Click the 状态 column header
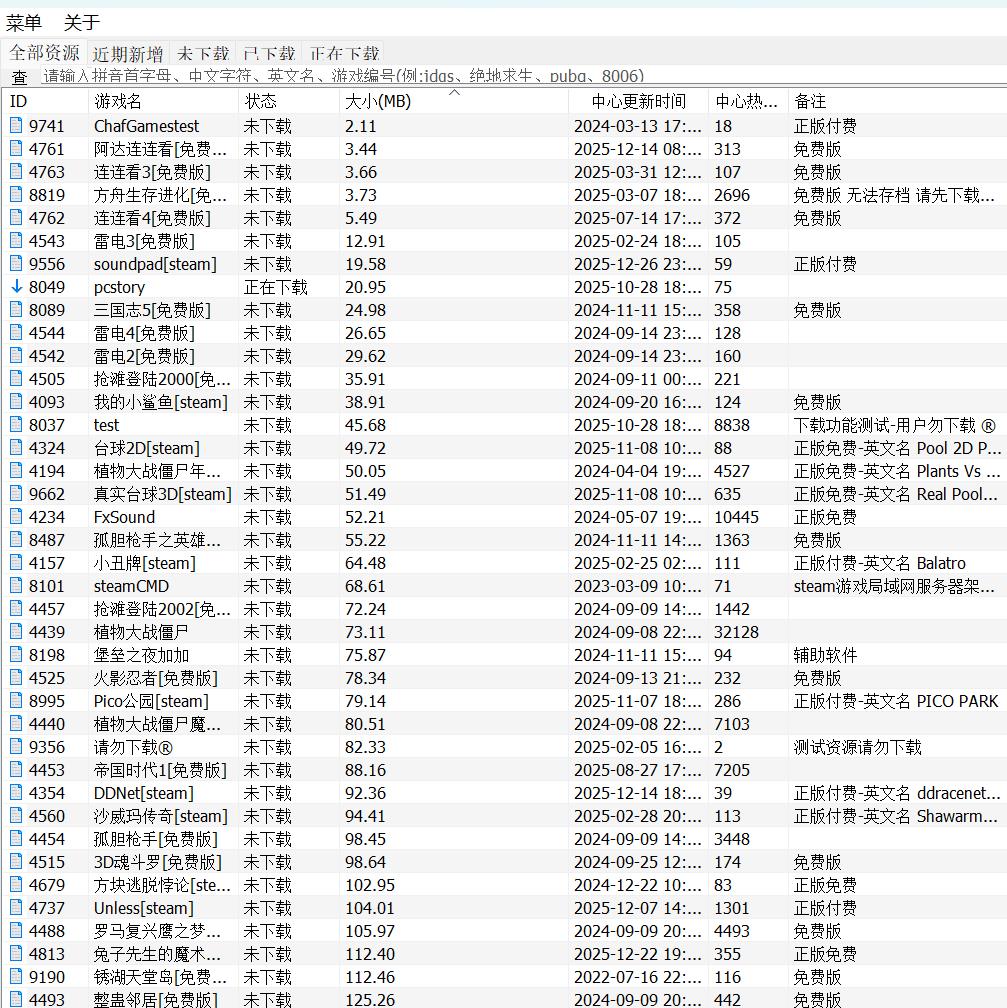Image resolution: width=1007 pixels, height=1008 pixels. tap(261, 101)
